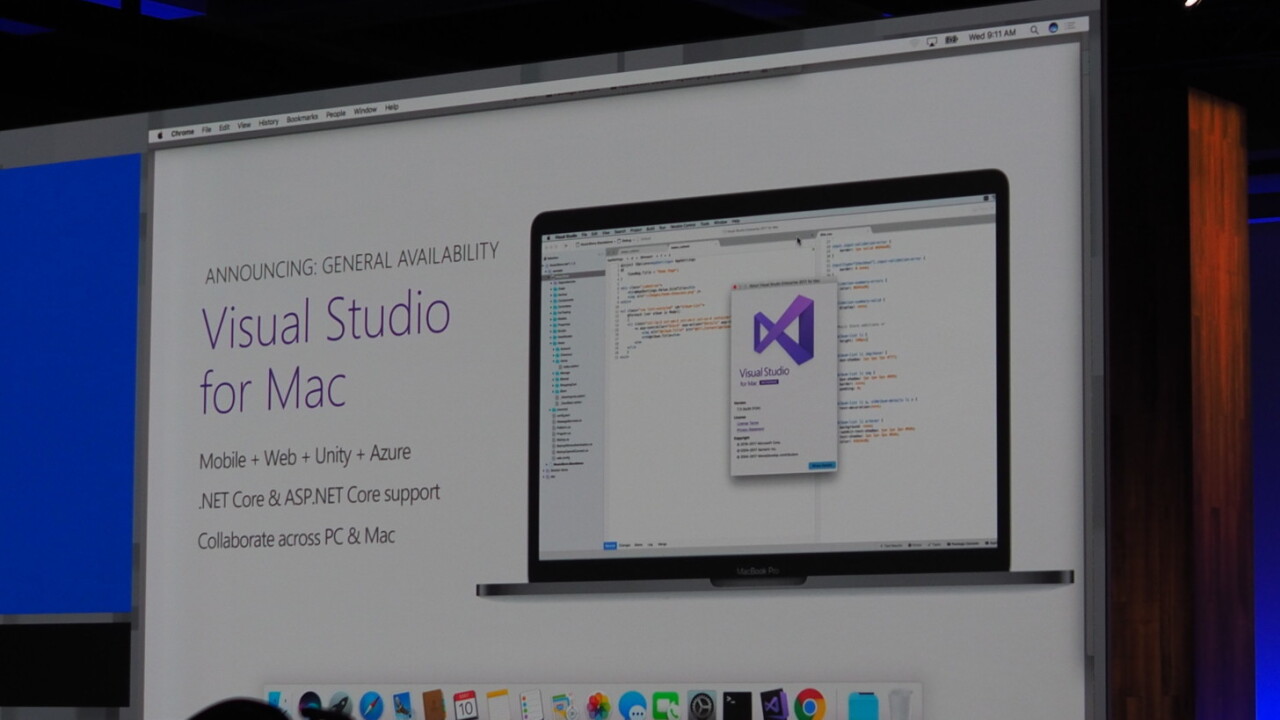Open the History menu
This screenshot has width=1280, height=720.
click(x=269, y=122)
